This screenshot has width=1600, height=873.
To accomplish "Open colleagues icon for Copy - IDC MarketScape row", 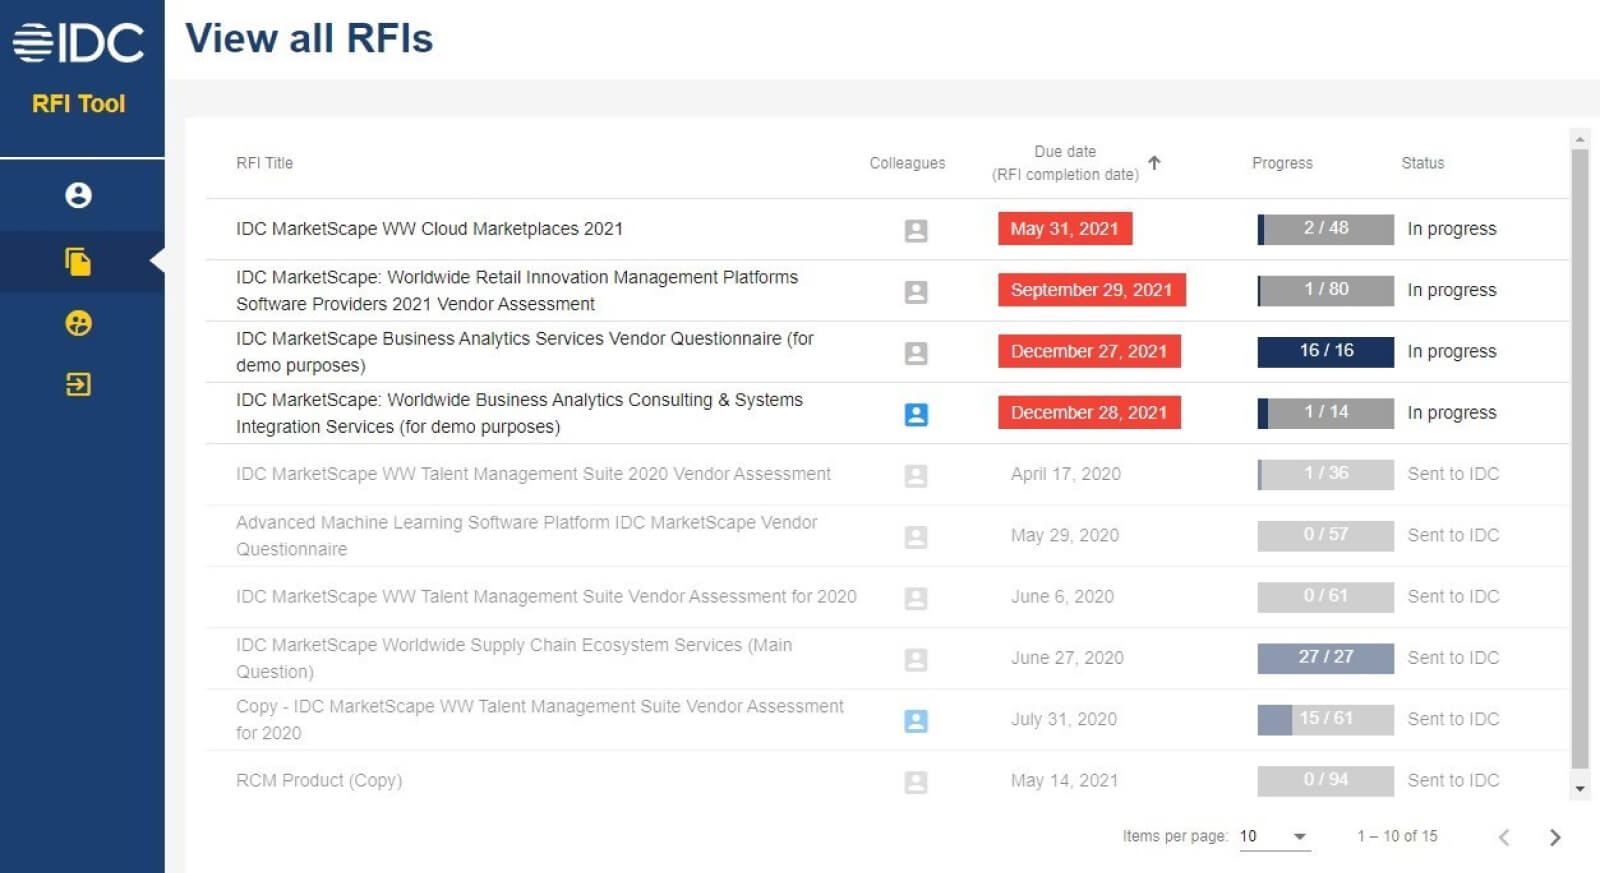I will 915,720.
